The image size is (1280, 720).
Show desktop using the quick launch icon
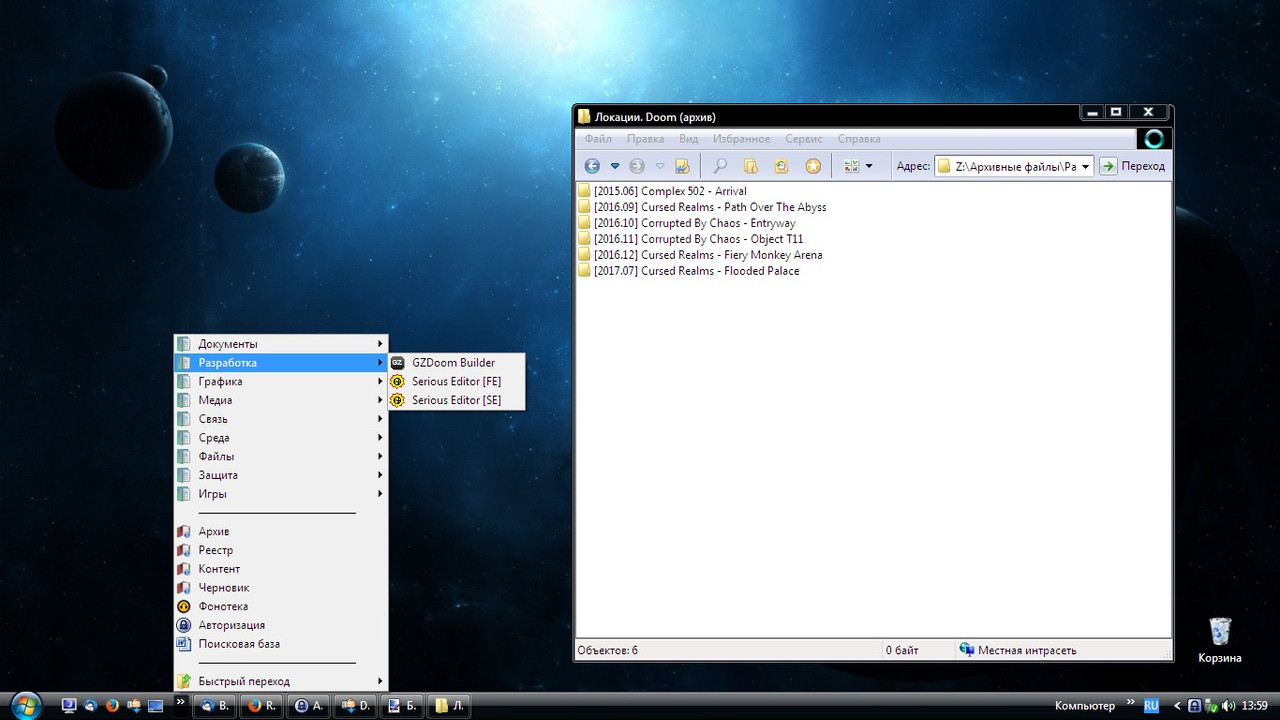155,705
